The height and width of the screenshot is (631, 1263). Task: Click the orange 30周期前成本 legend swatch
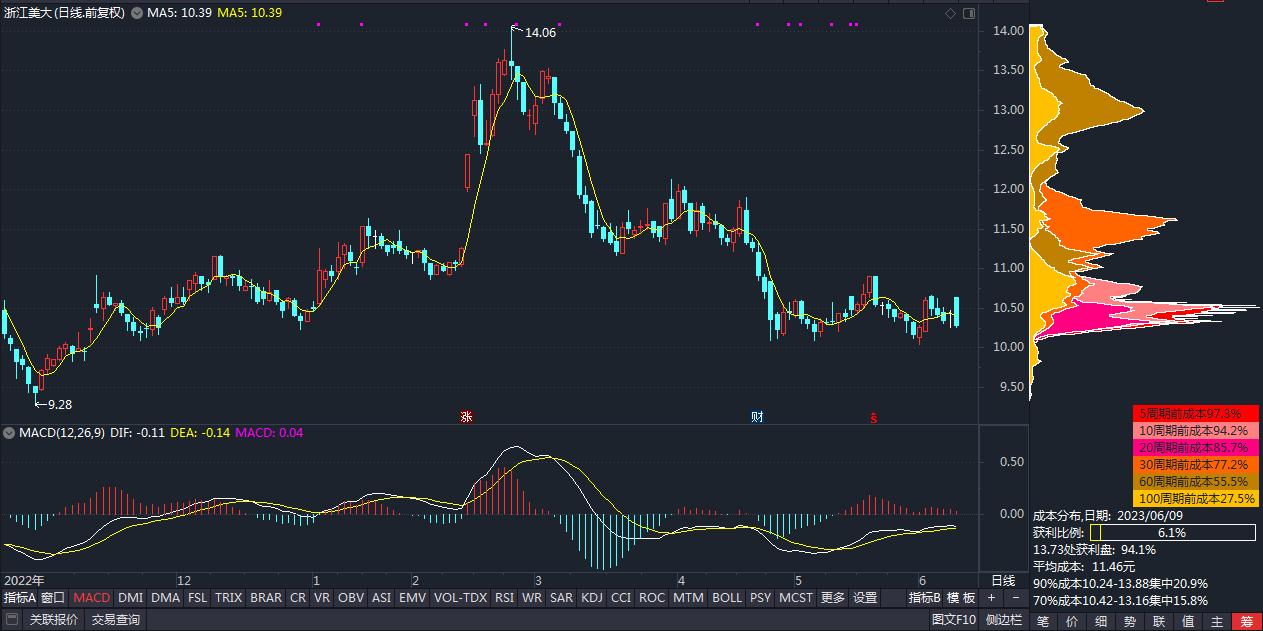pos(1194,464)
